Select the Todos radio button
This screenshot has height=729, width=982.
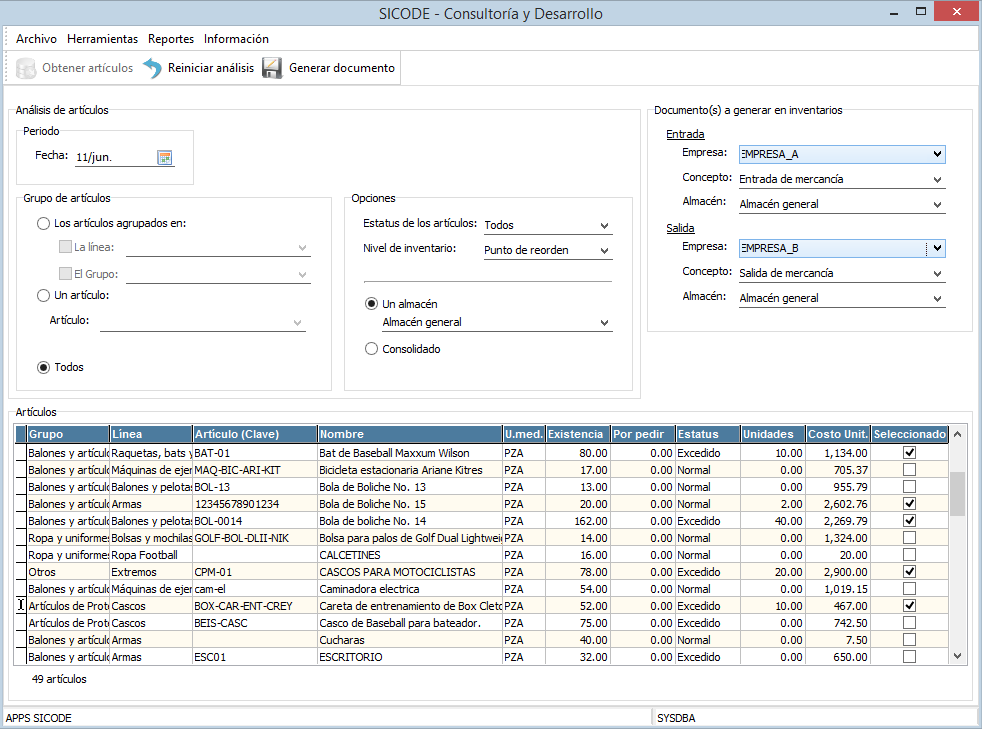[x=43, y=368]
